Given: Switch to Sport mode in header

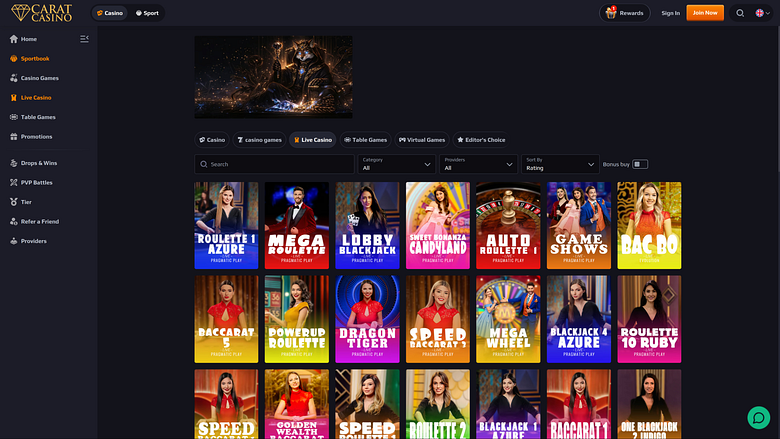Looking at the screenshot, I should coord(147,13).
